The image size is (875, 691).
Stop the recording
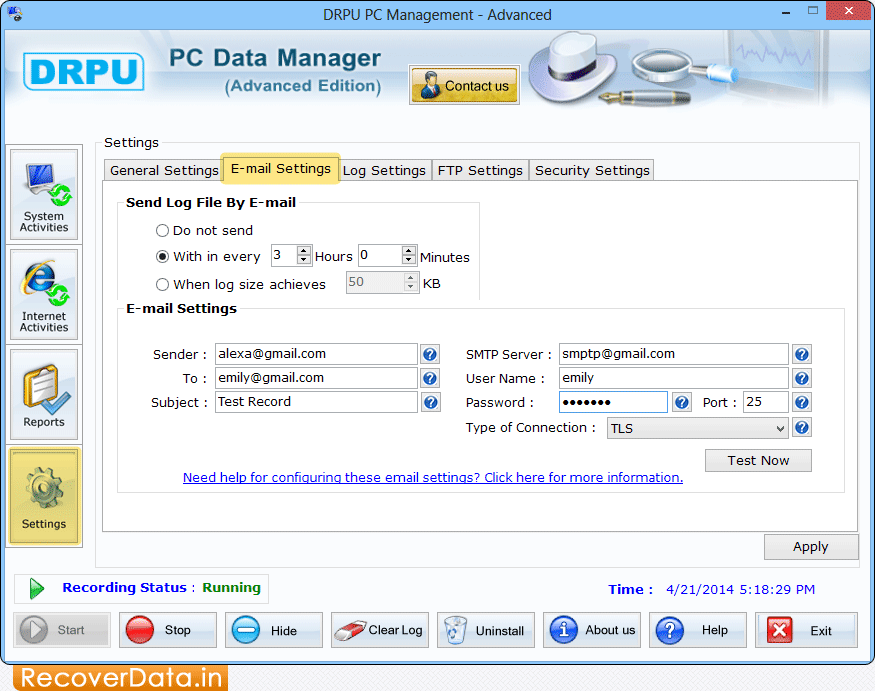click(x=167, y=630)
